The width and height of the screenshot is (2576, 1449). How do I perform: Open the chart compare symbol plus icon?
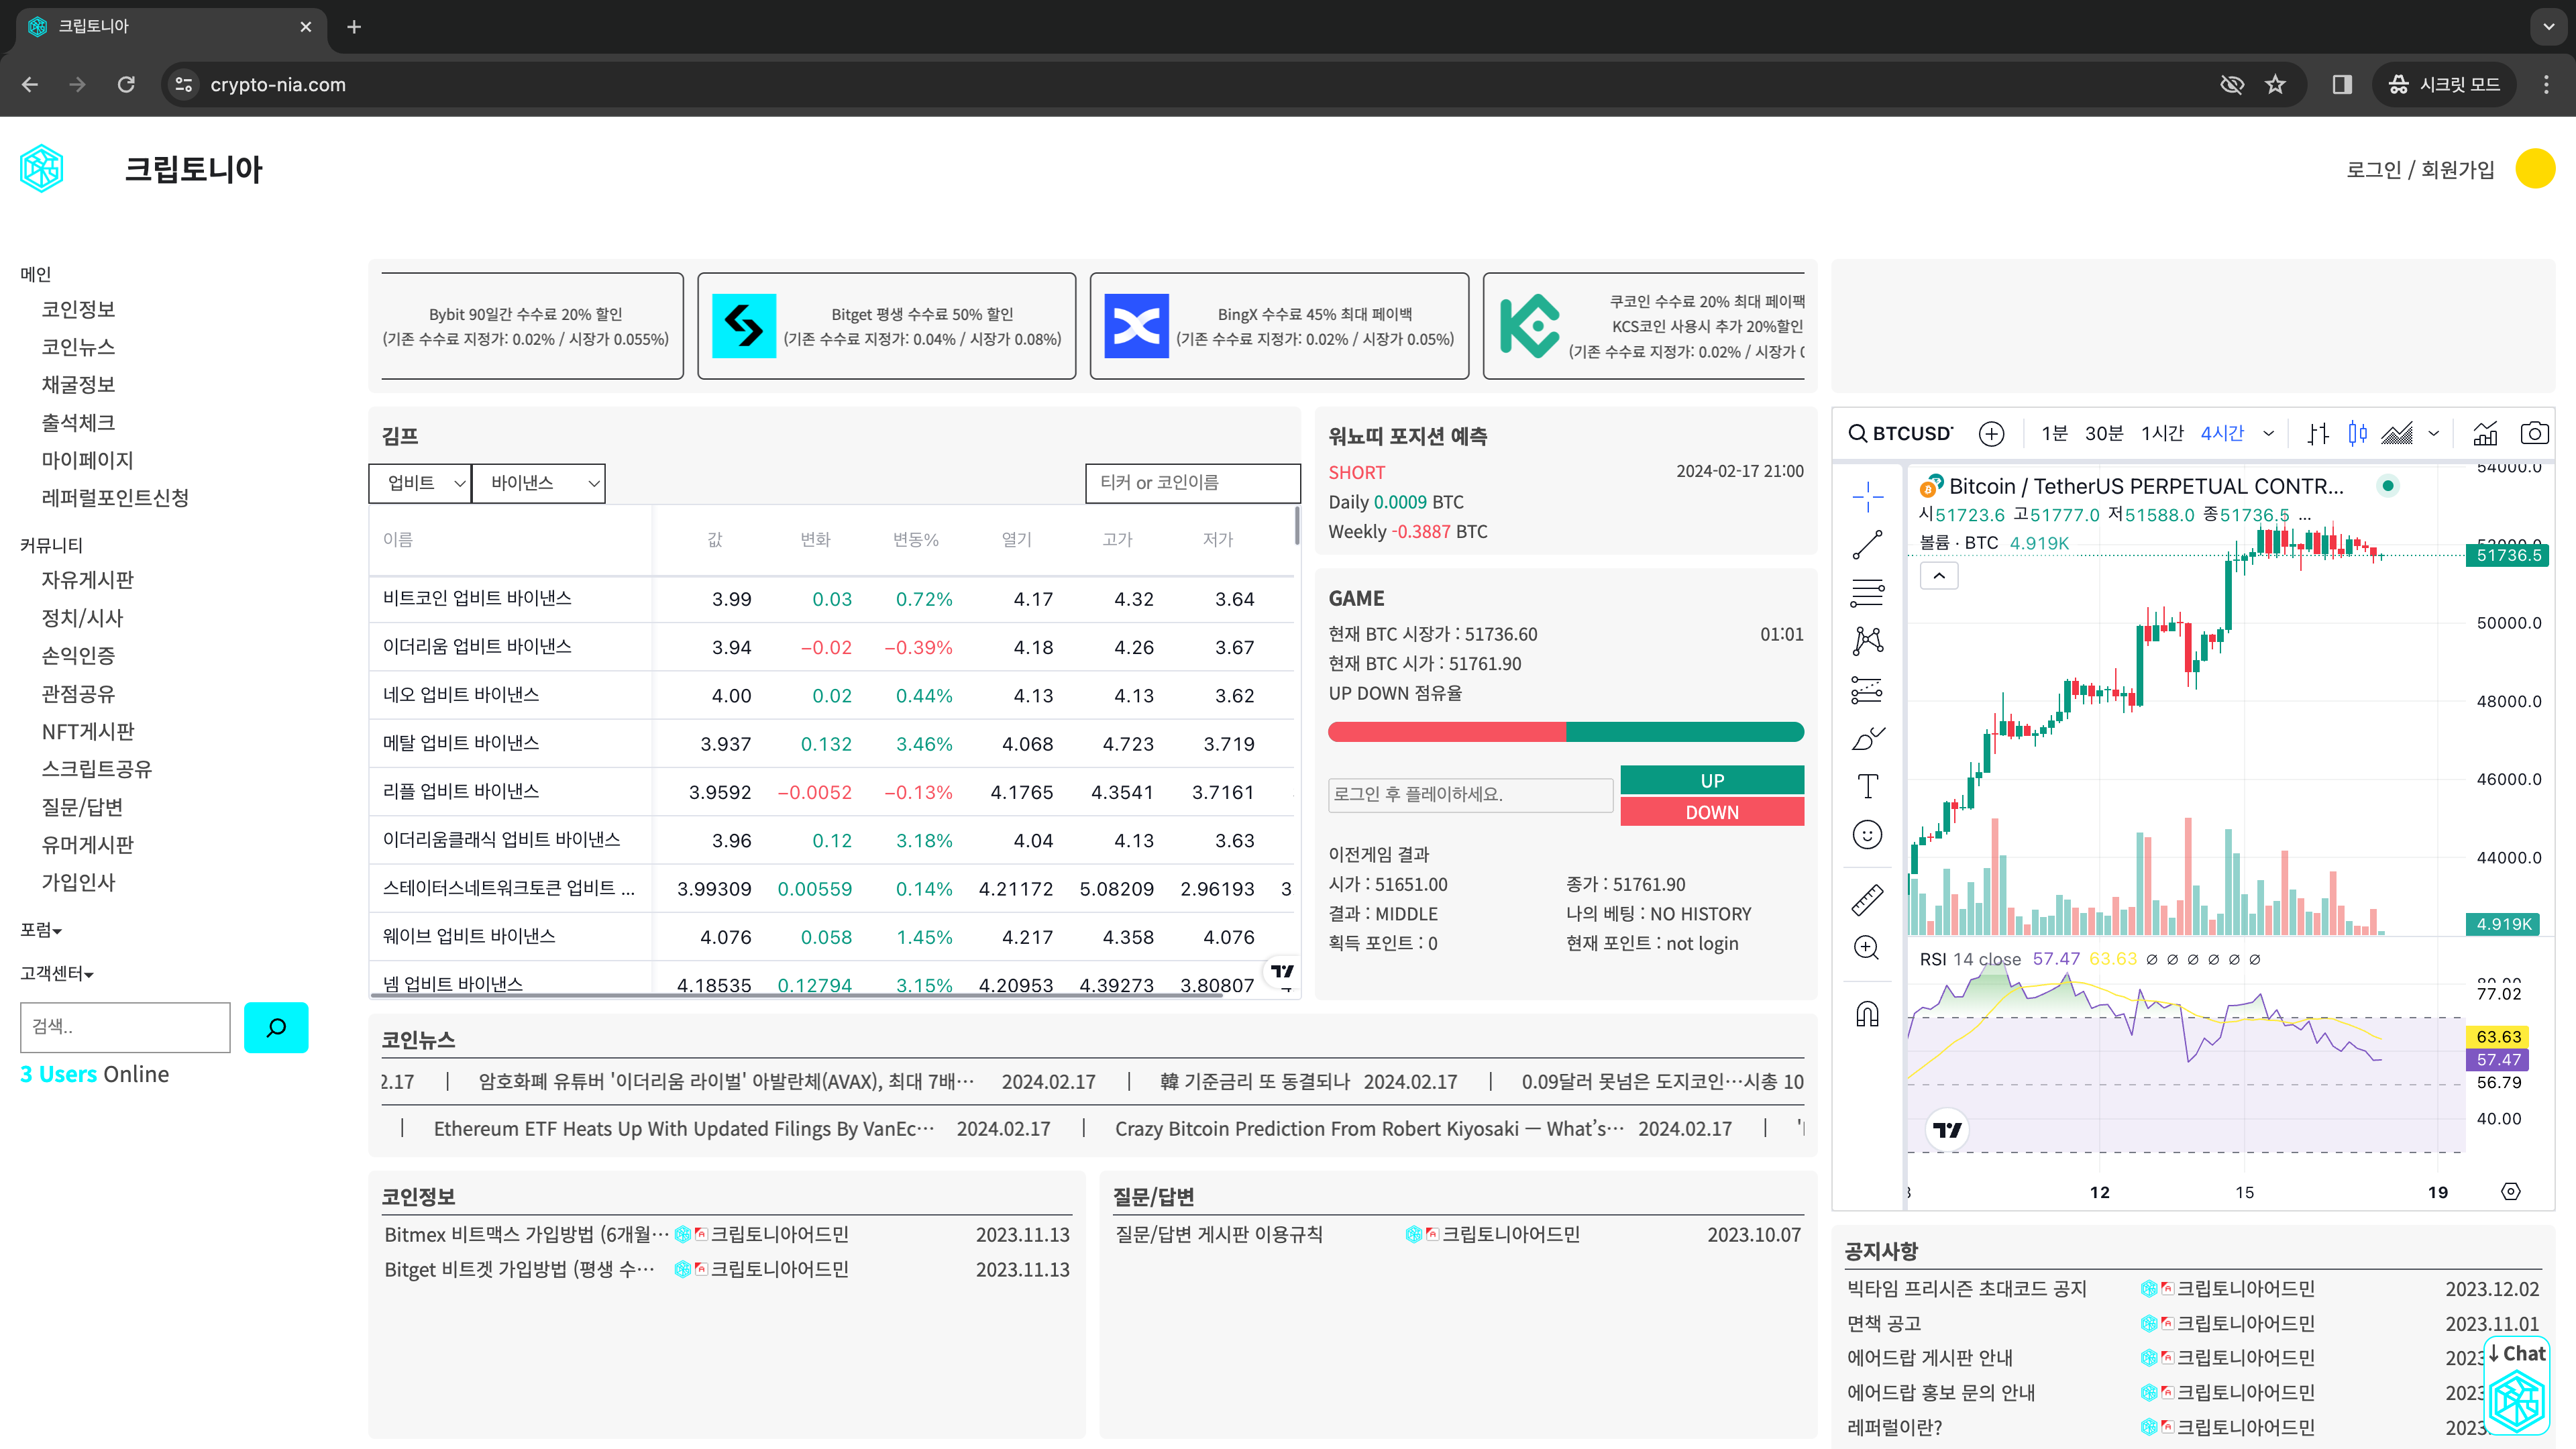(1992, 433)
